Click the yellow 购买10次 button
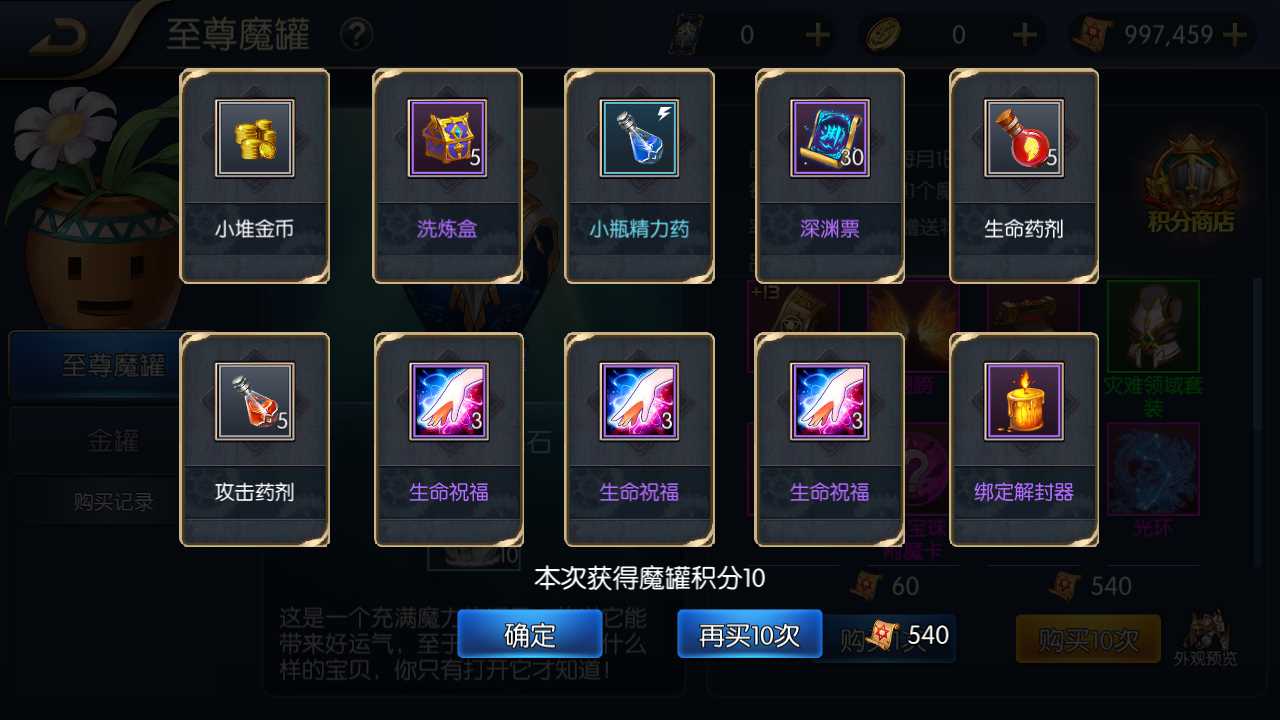 (1088, 639)
